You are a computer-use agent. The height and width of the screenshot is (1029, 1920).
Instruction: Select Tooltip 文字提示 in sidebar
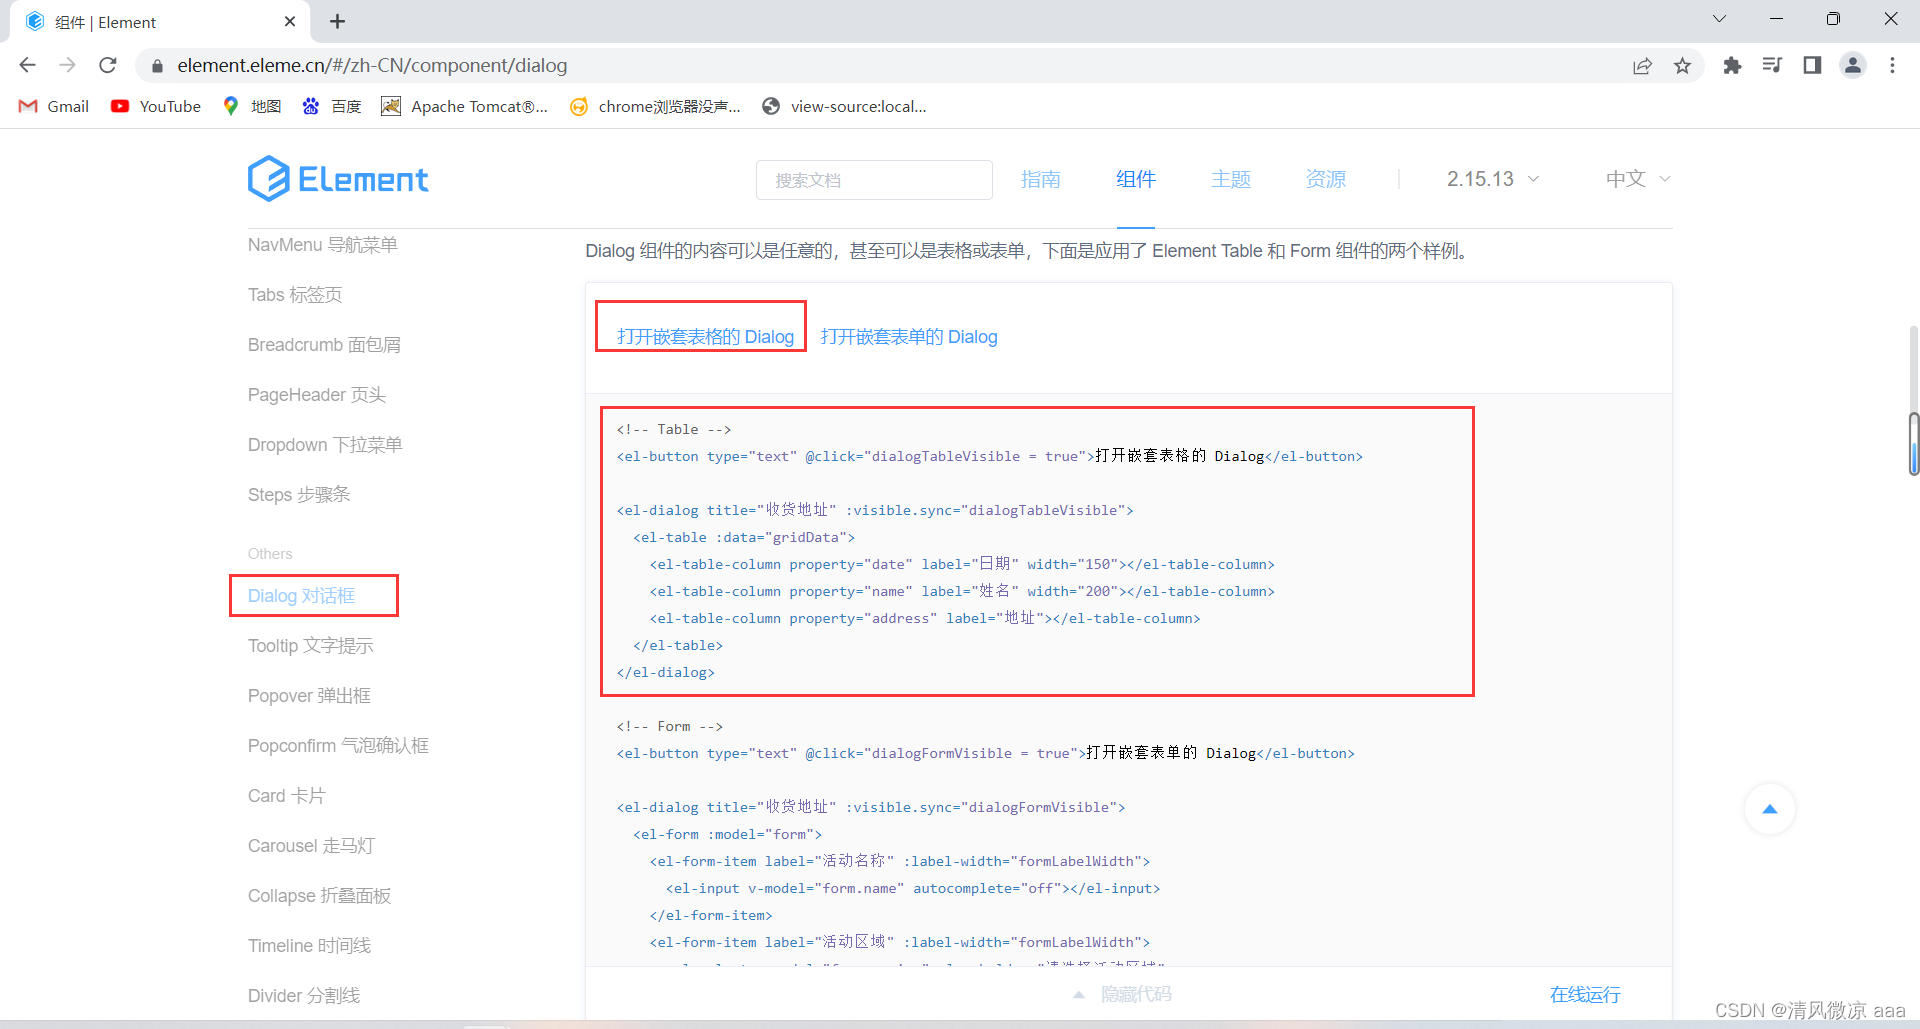coord(311,646)
